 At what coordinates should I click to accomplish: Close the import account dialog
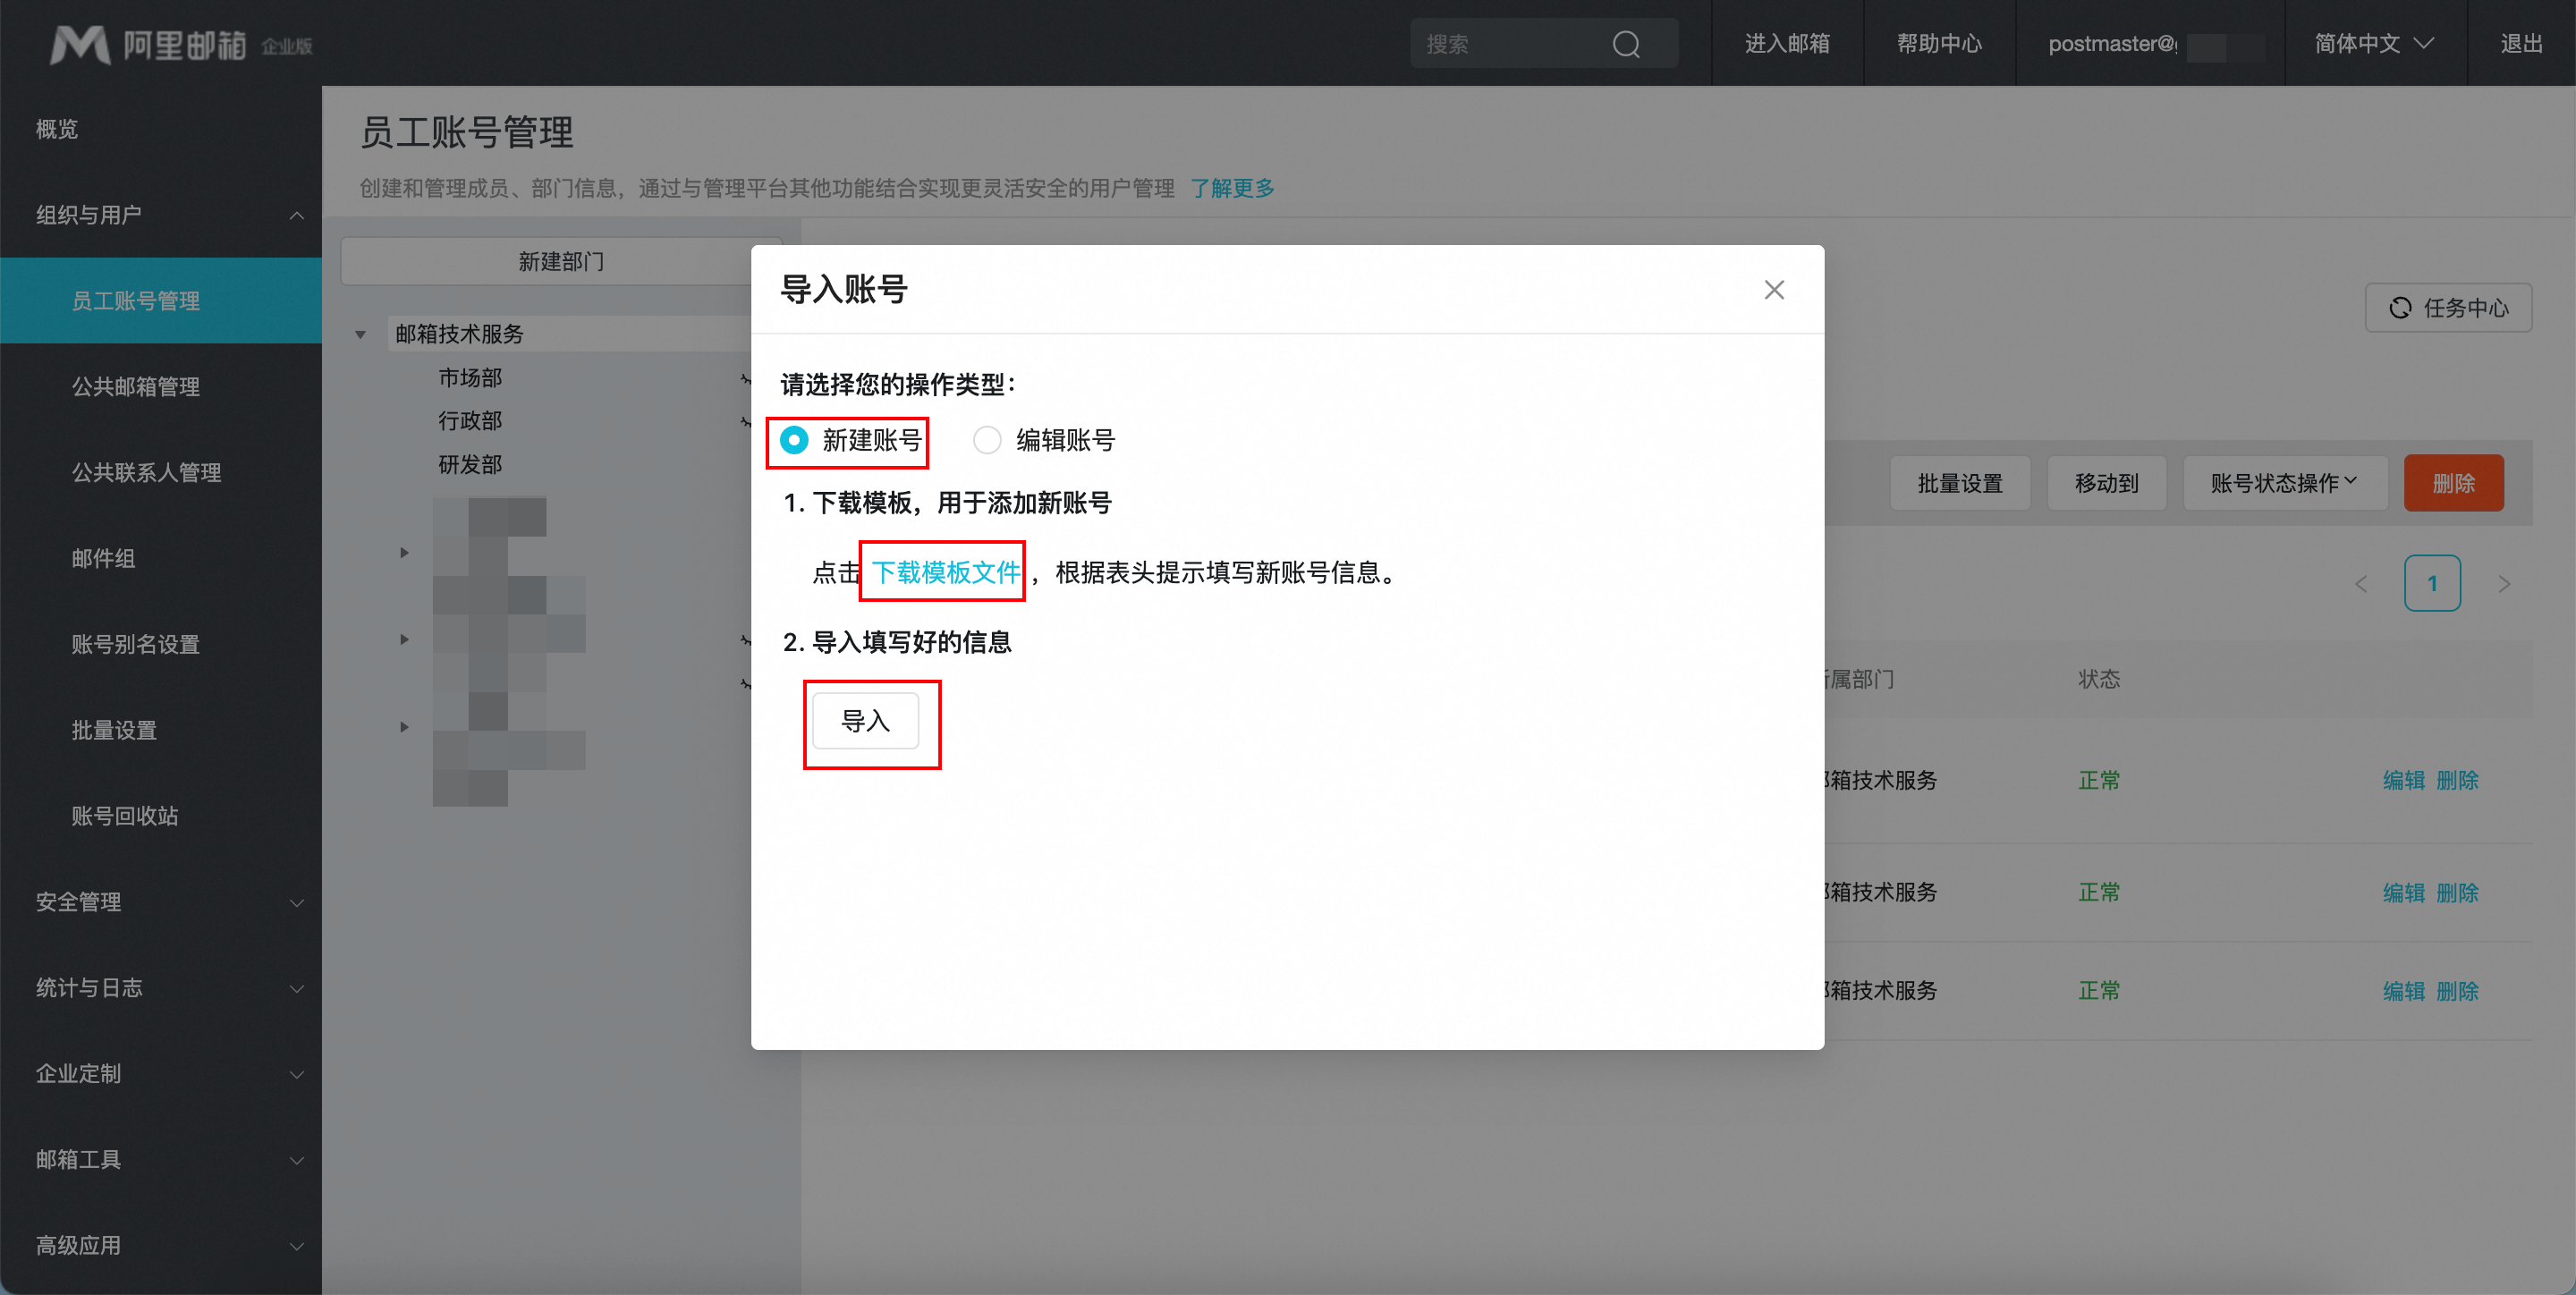(x=1774, y=290)
